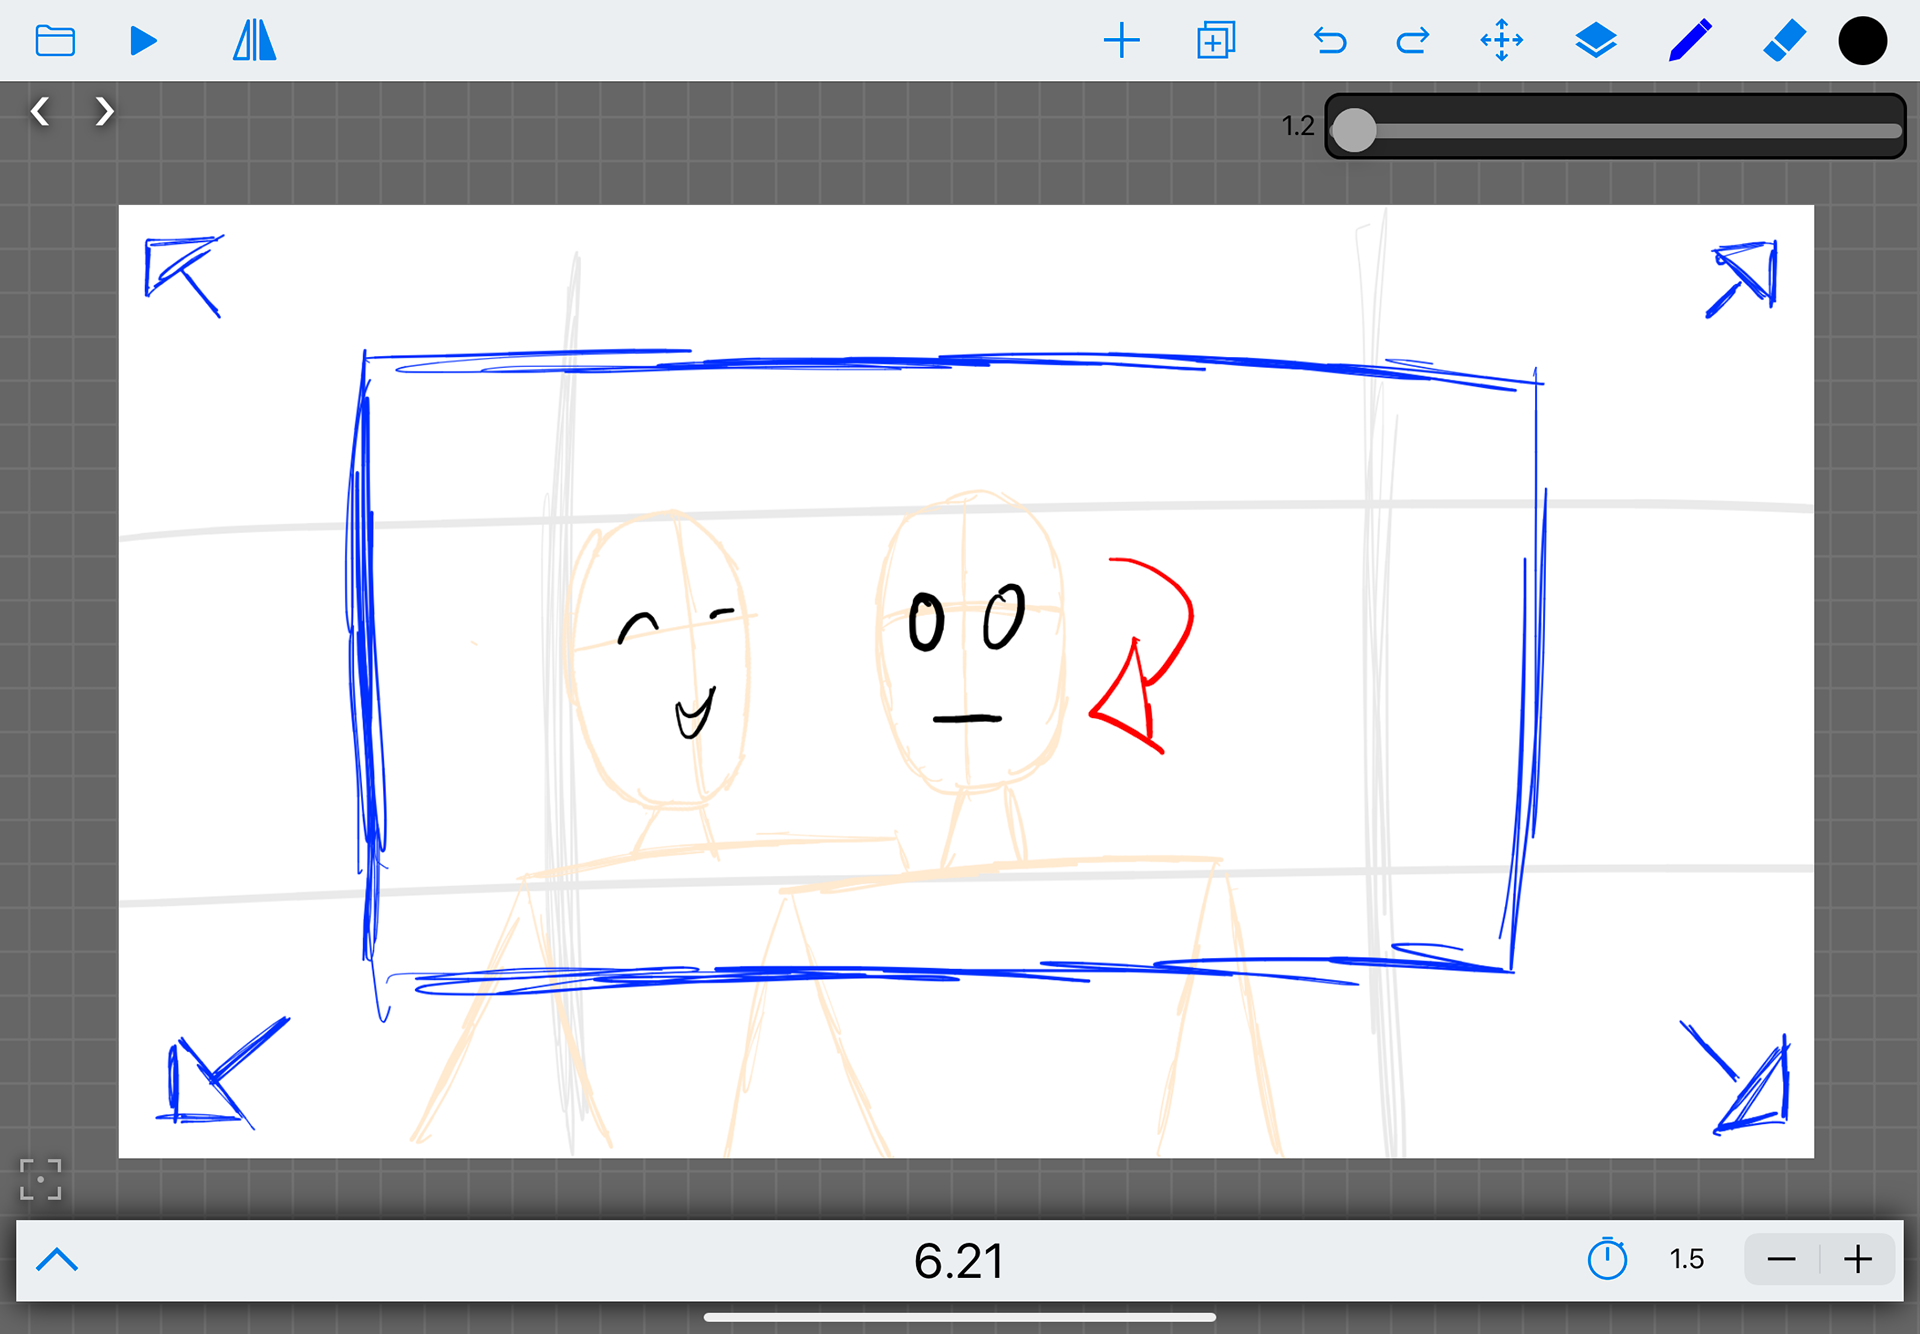The image size is (1920, 1334).
Task: Select the Pen tool
Action: click(x=1688, y=40)
